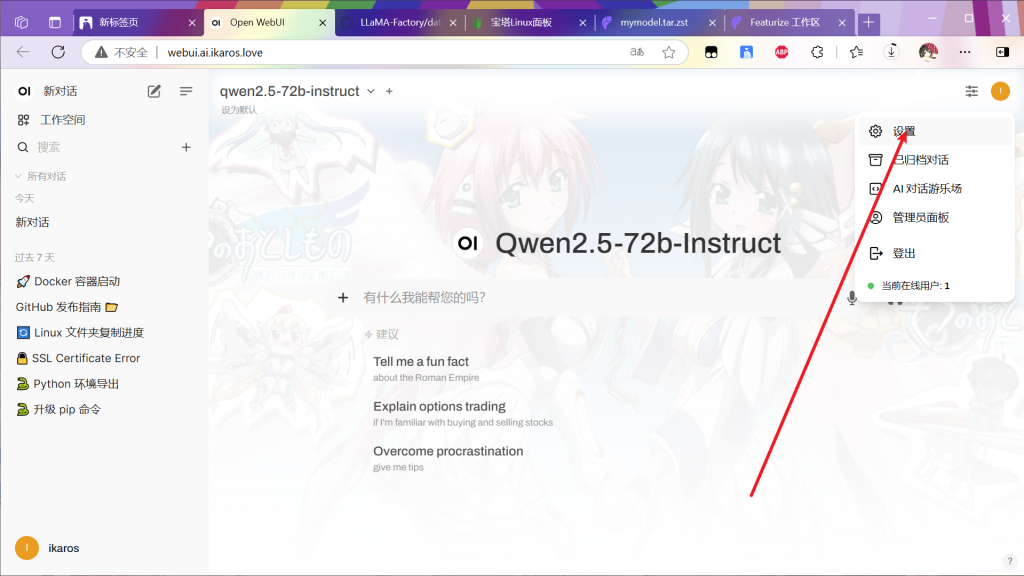Screen dimensions: 1024x576
Task: Click the 不安全 site security warning
Action: (121, 52)
